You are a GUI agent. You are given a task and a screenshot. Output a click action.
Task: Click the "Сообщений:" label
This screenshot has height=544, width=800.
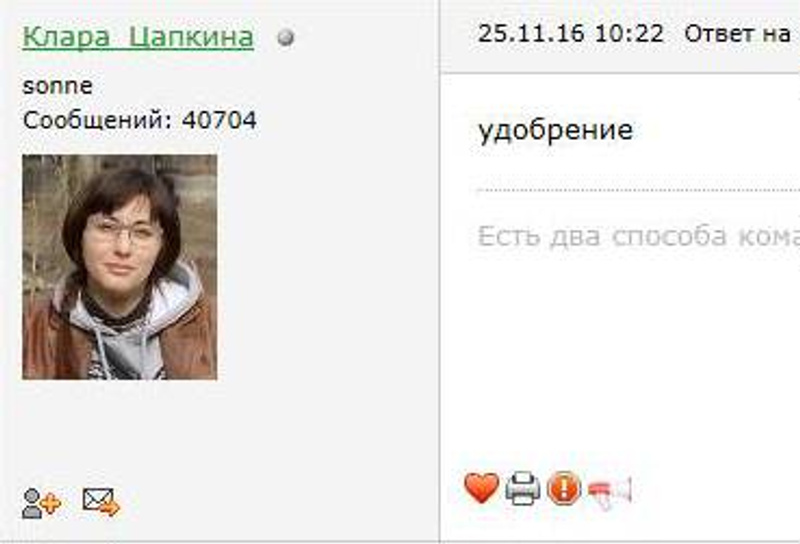(x=99, y=121)
